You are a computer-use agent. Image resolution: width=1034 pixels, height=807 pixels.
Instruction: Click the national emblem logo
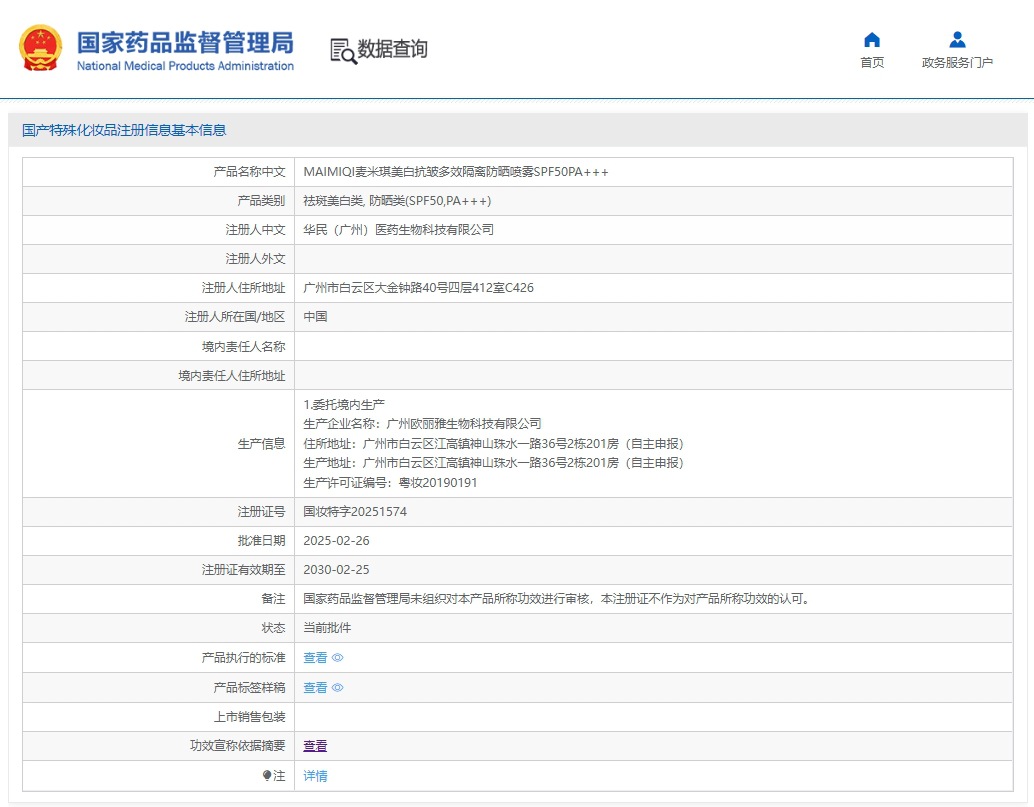pos(41,48)
